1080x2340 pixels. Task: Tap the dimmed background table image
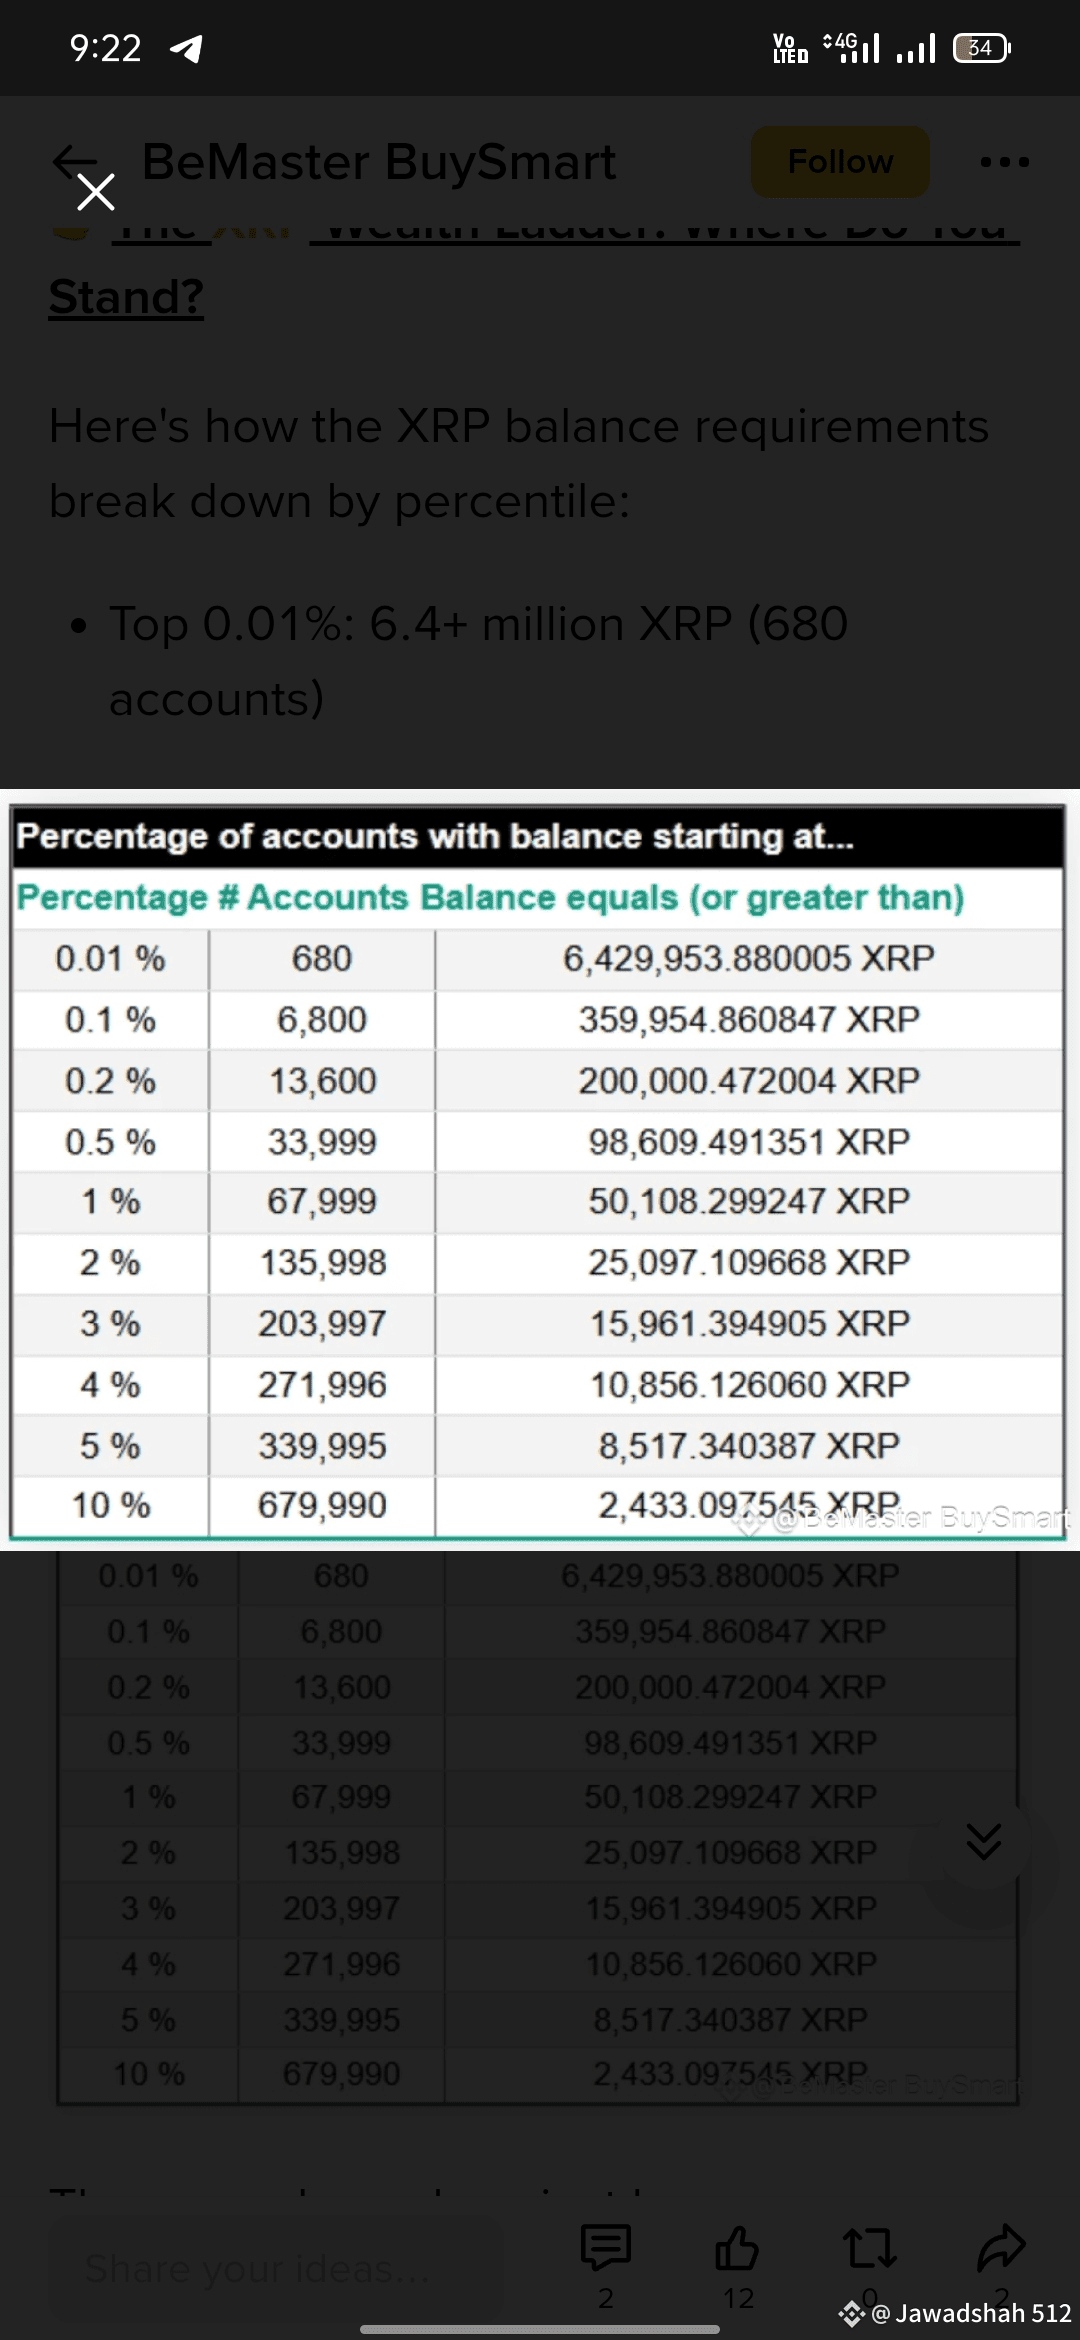pyautogui.click(x=538, y=1828)
